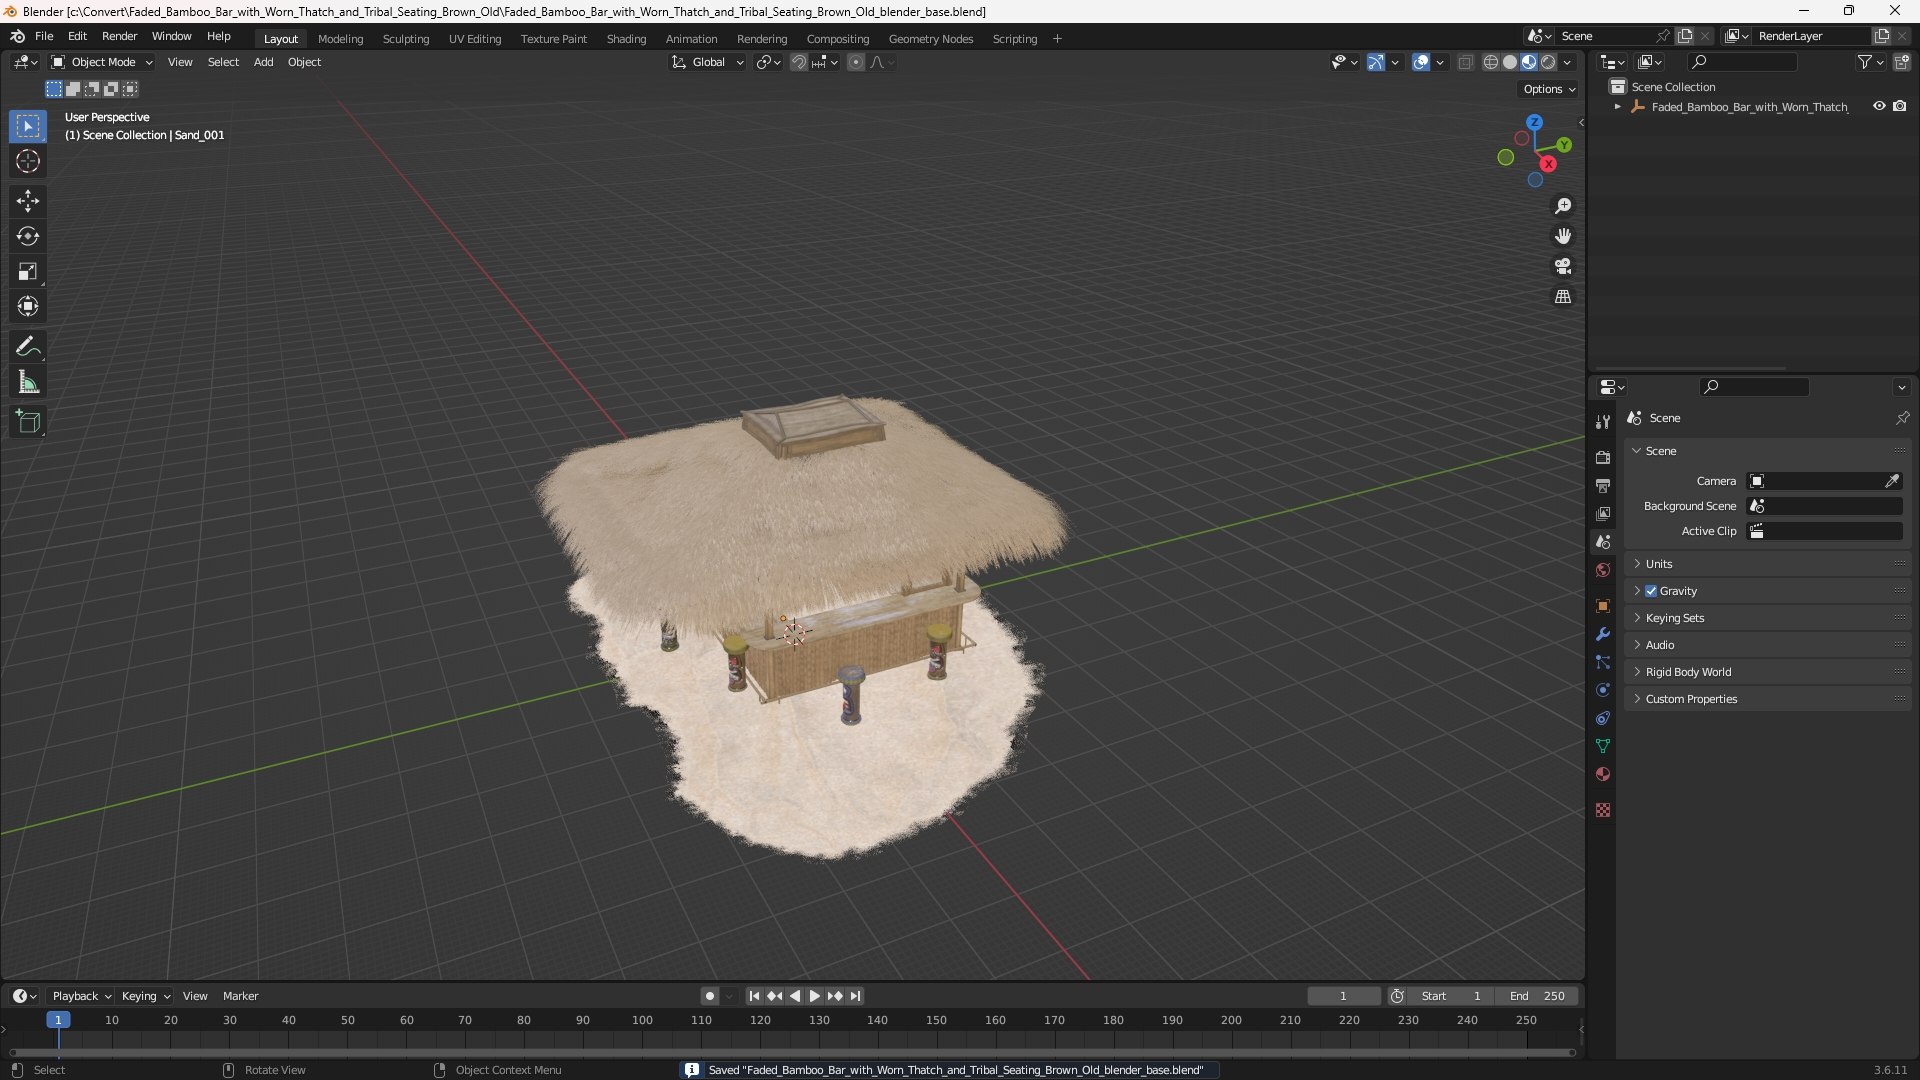
Task: Toggle show gizmos button
Action: [x=1376, y=62]
